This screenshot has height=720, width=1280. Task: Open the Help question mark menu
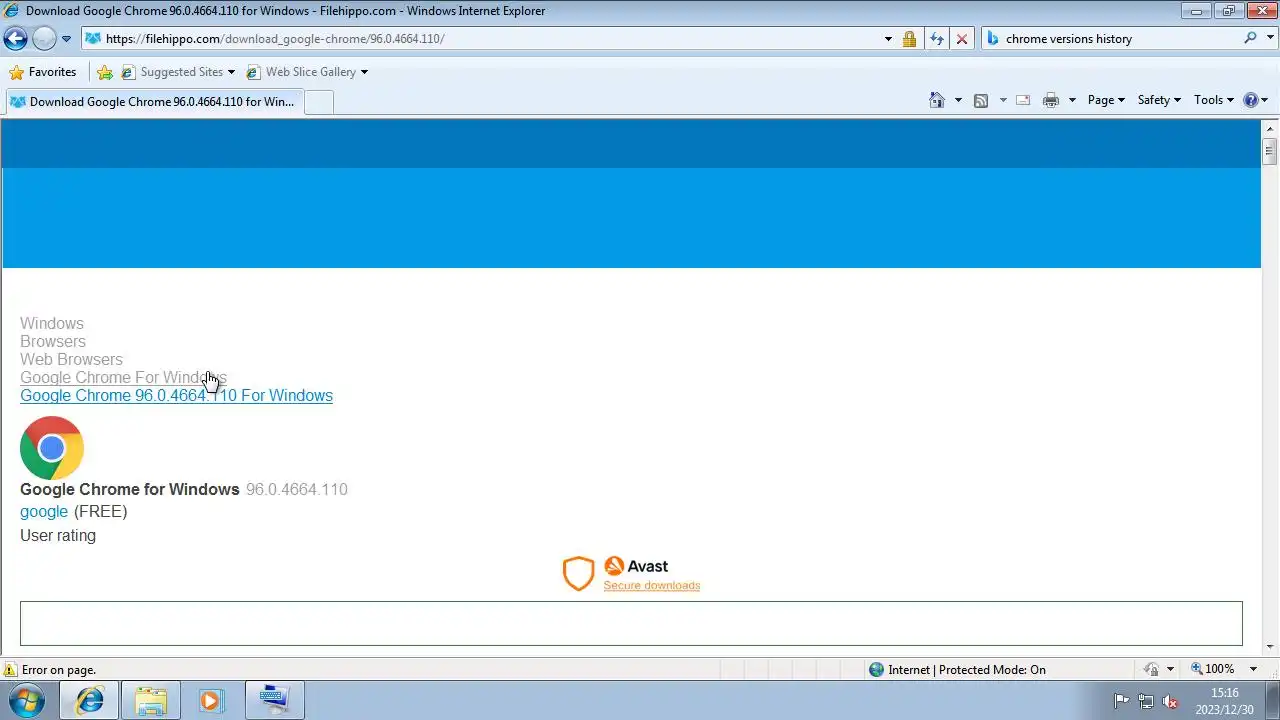tap(1255, 100)
